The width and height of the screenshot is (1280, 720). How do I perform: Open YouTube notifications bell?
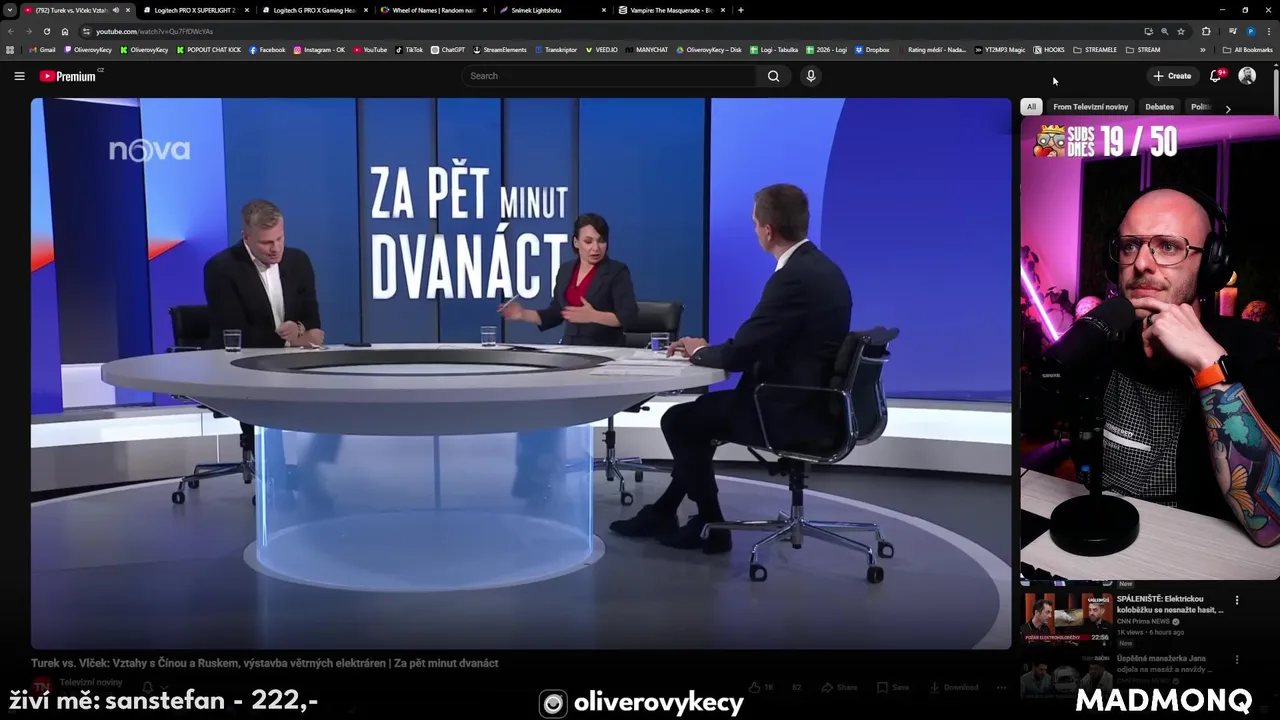1216,76
